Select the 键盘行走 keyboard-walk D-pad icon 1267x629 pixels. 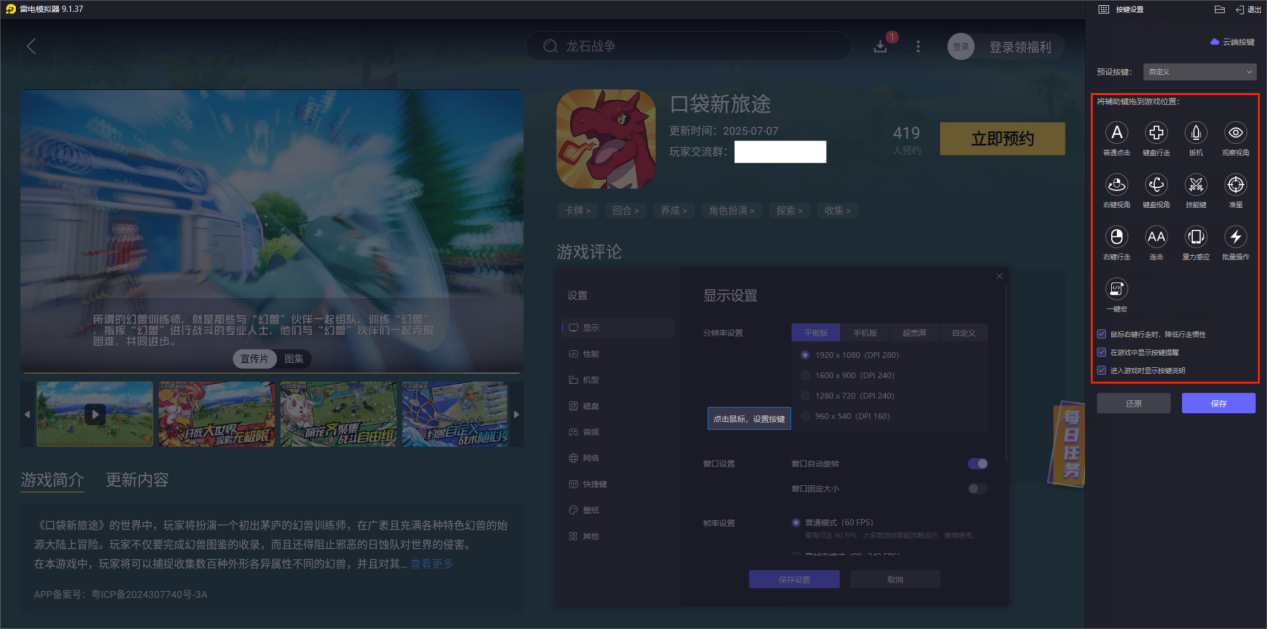click(1156, 133)
